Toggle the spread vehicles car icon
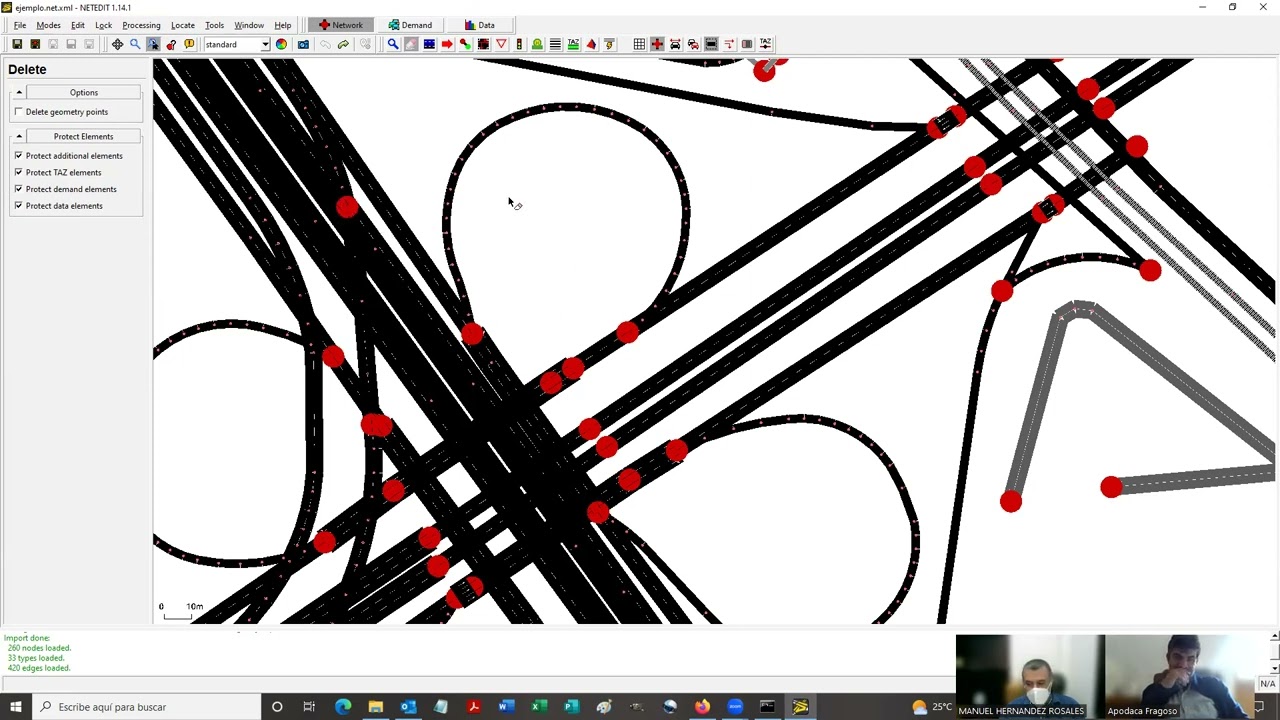Screen dimensions: 1280x720 (x=675, y=44)
